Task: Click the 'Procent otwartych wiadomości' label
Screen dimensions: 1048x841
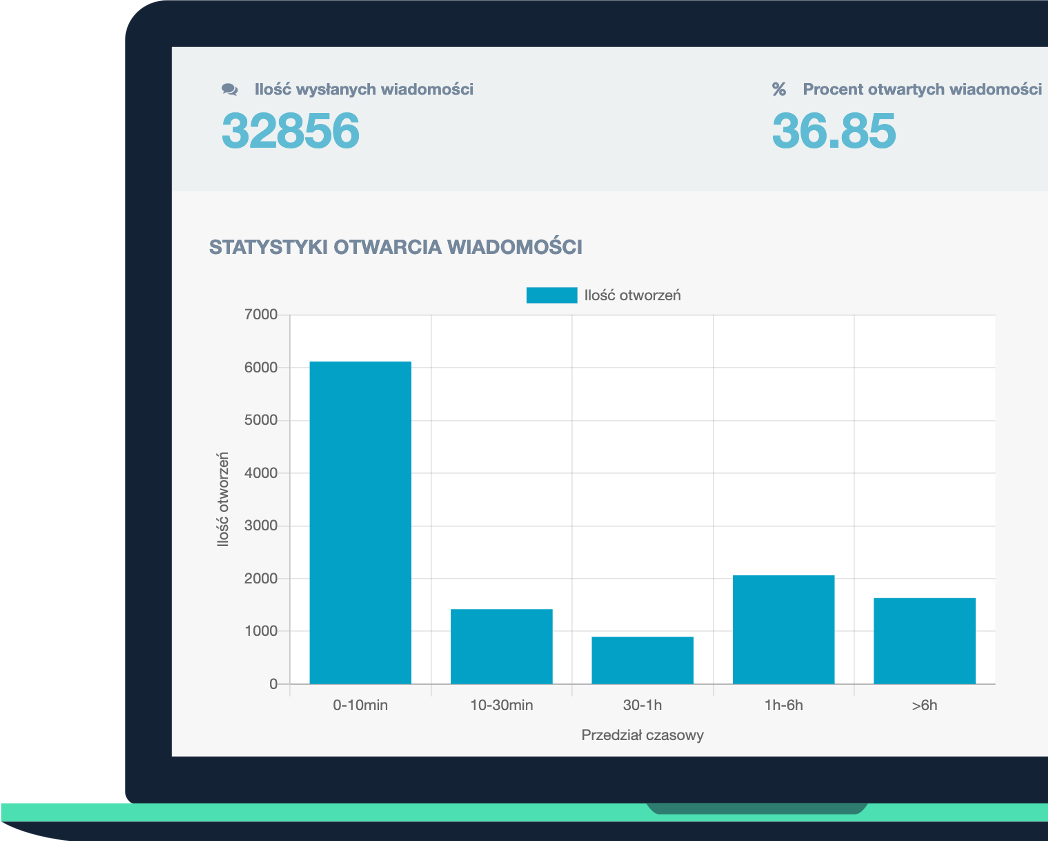Action: (922, 89)
